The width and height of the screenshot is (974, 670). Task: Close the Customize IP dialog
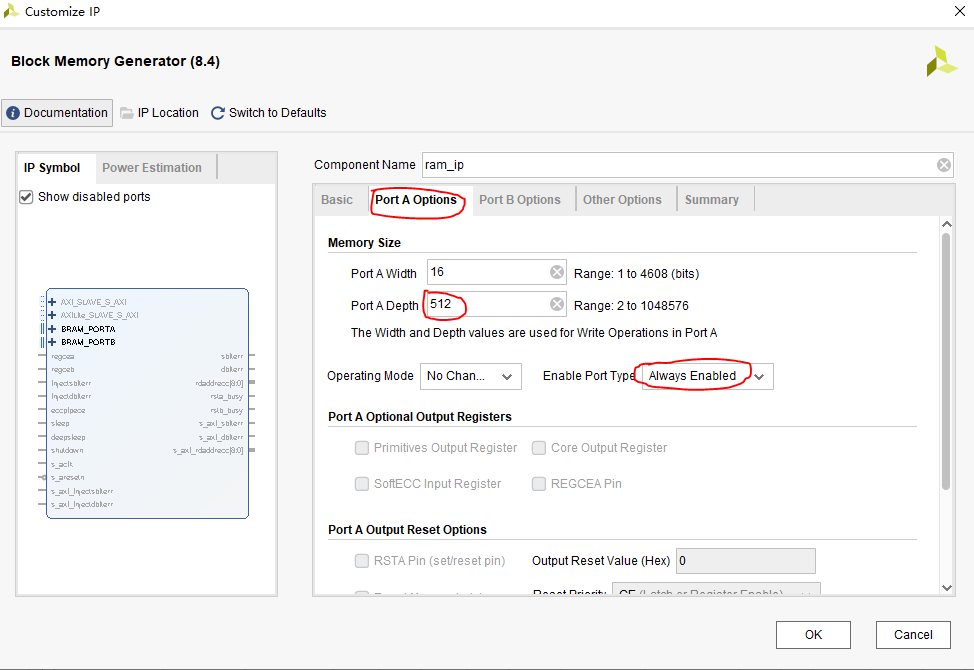[959, 11]
